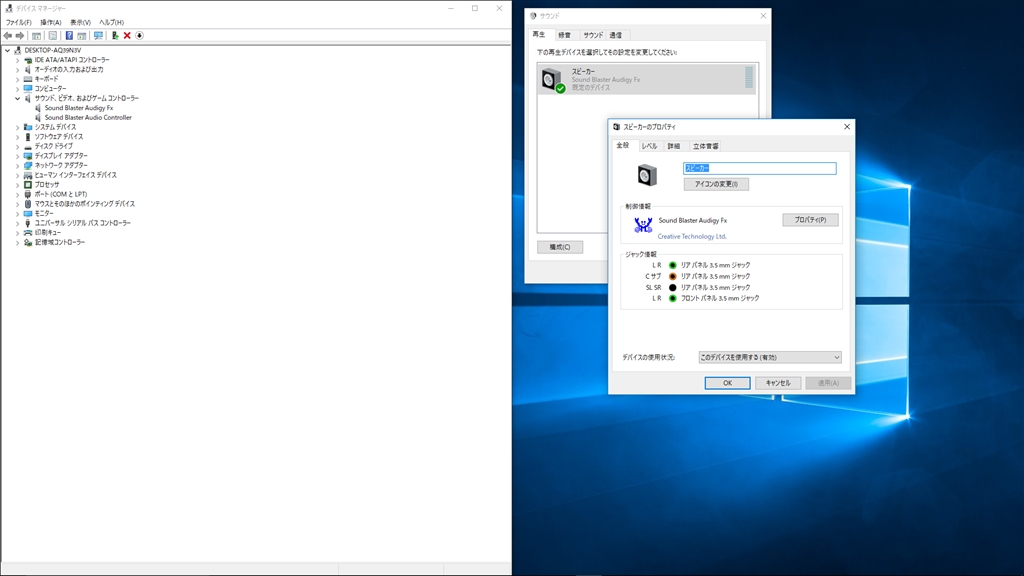Click the コンピューター monitor icon
This screenshot has width=1024, height=576.
pos(28,89)
